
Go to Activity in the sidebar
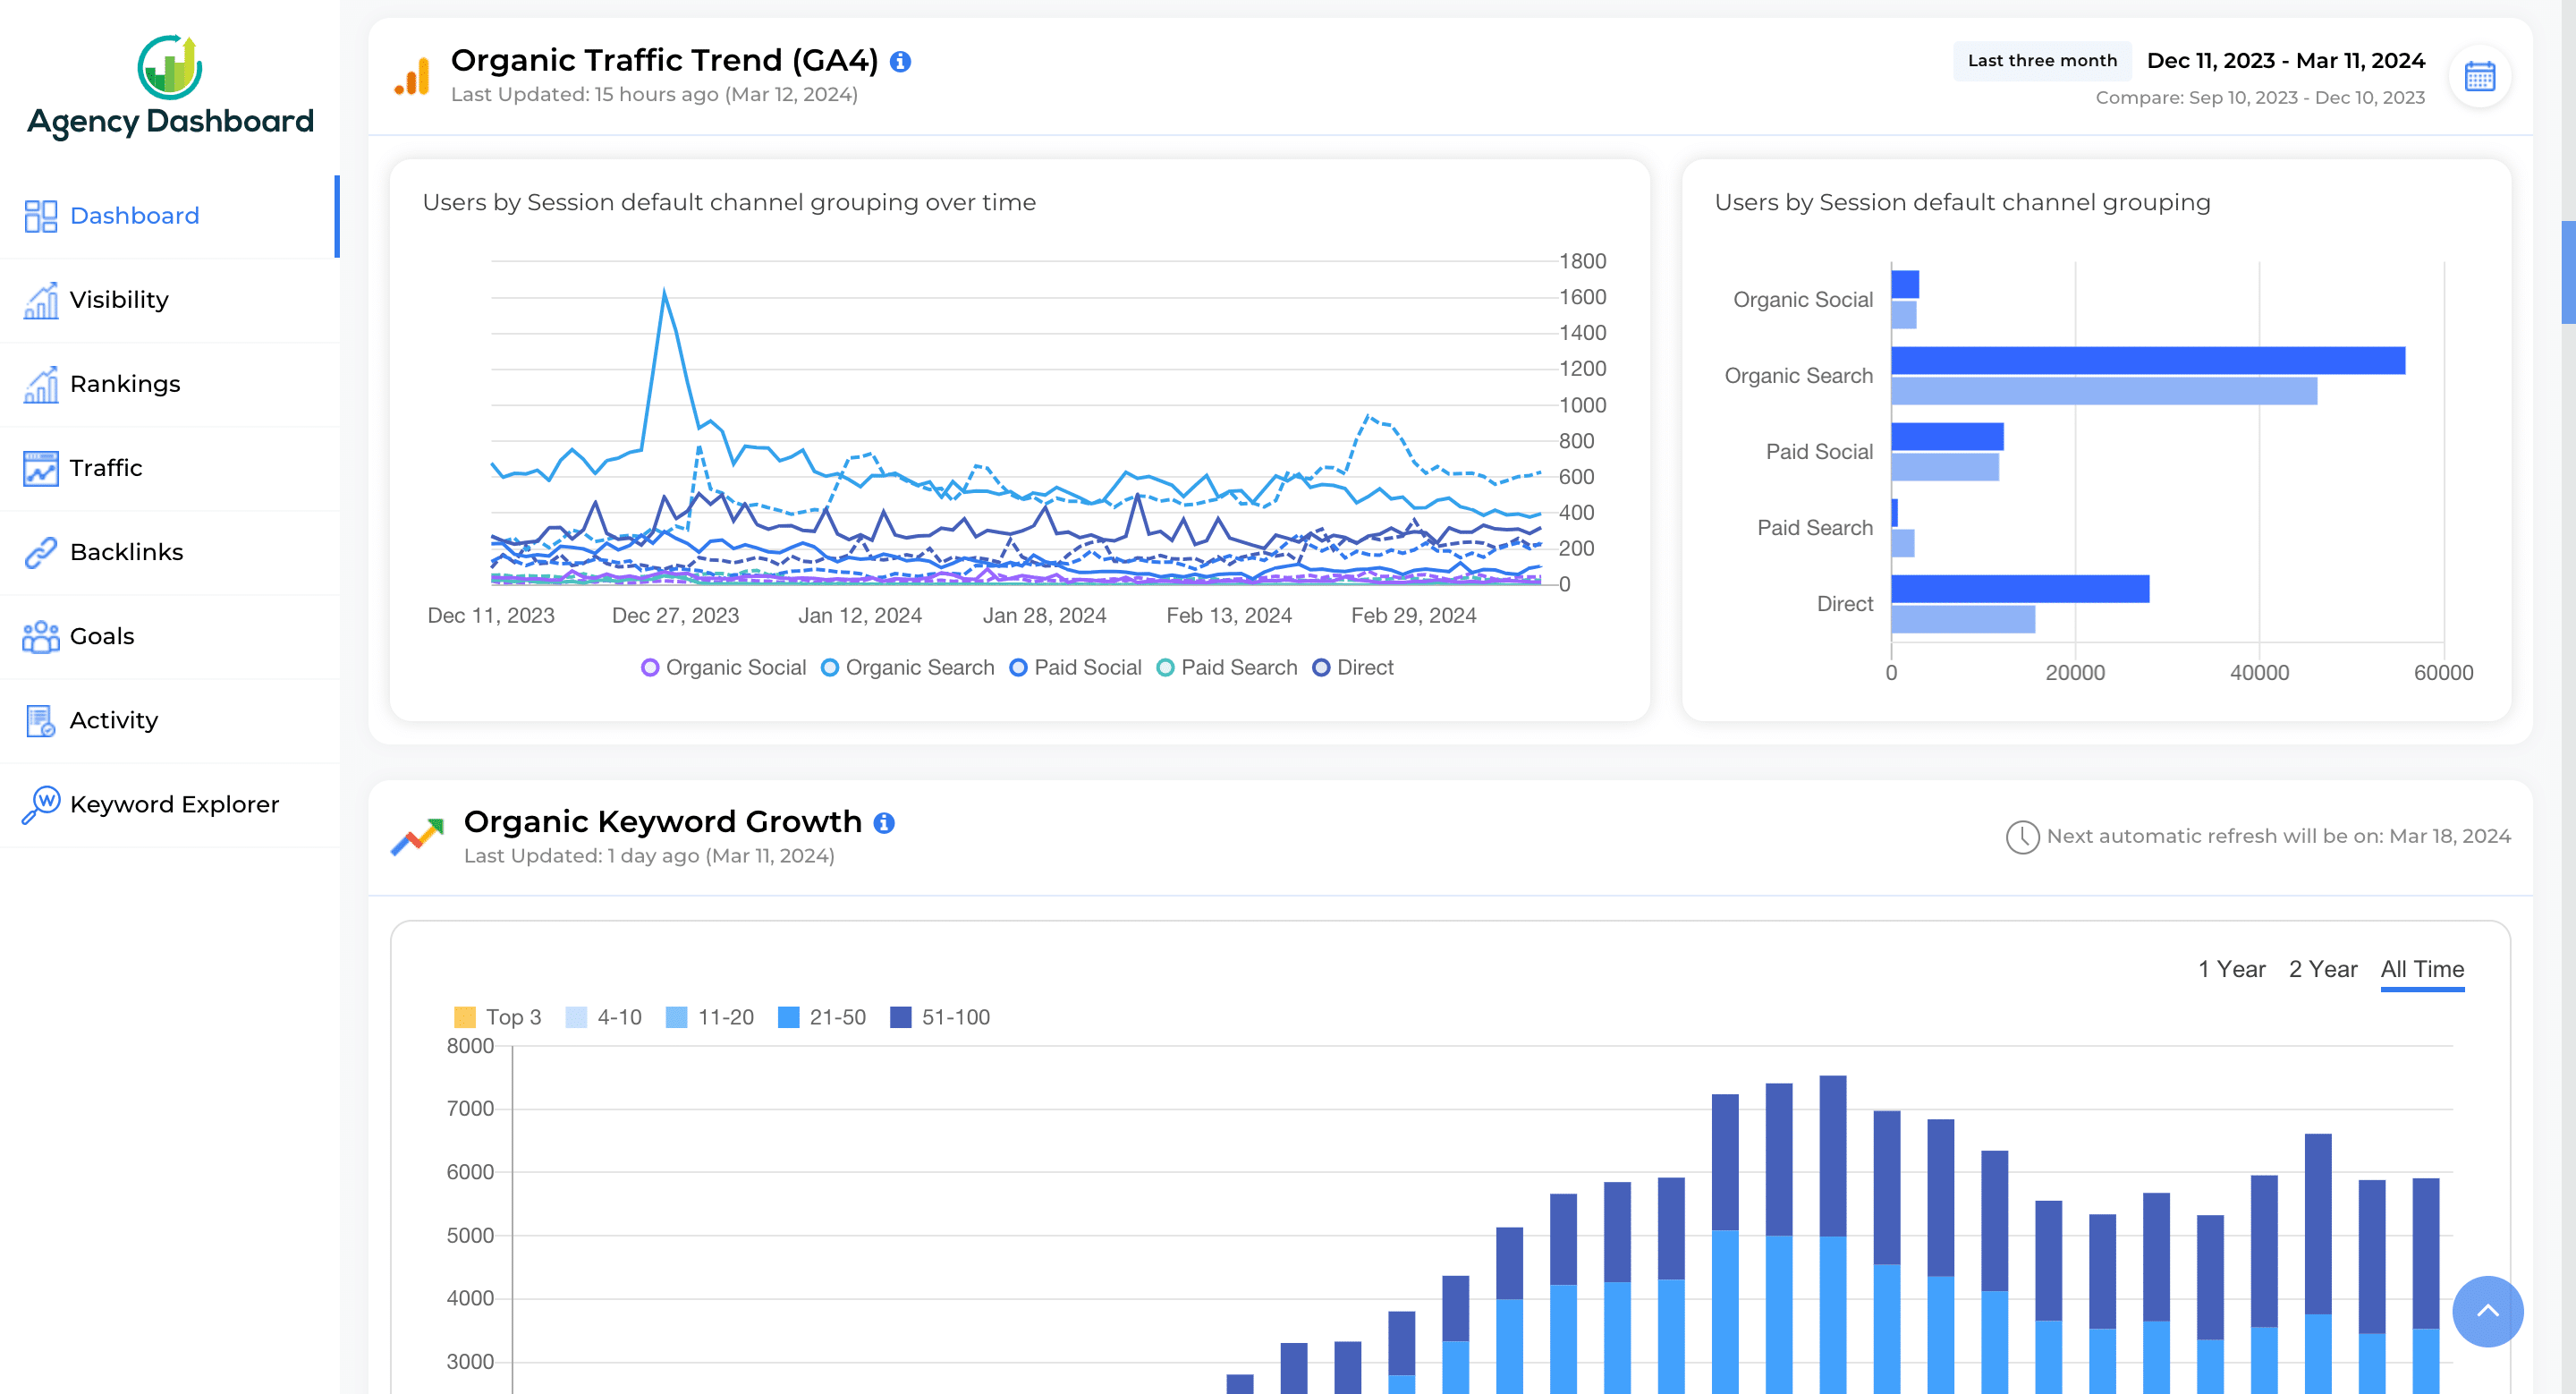click(170, 720)
